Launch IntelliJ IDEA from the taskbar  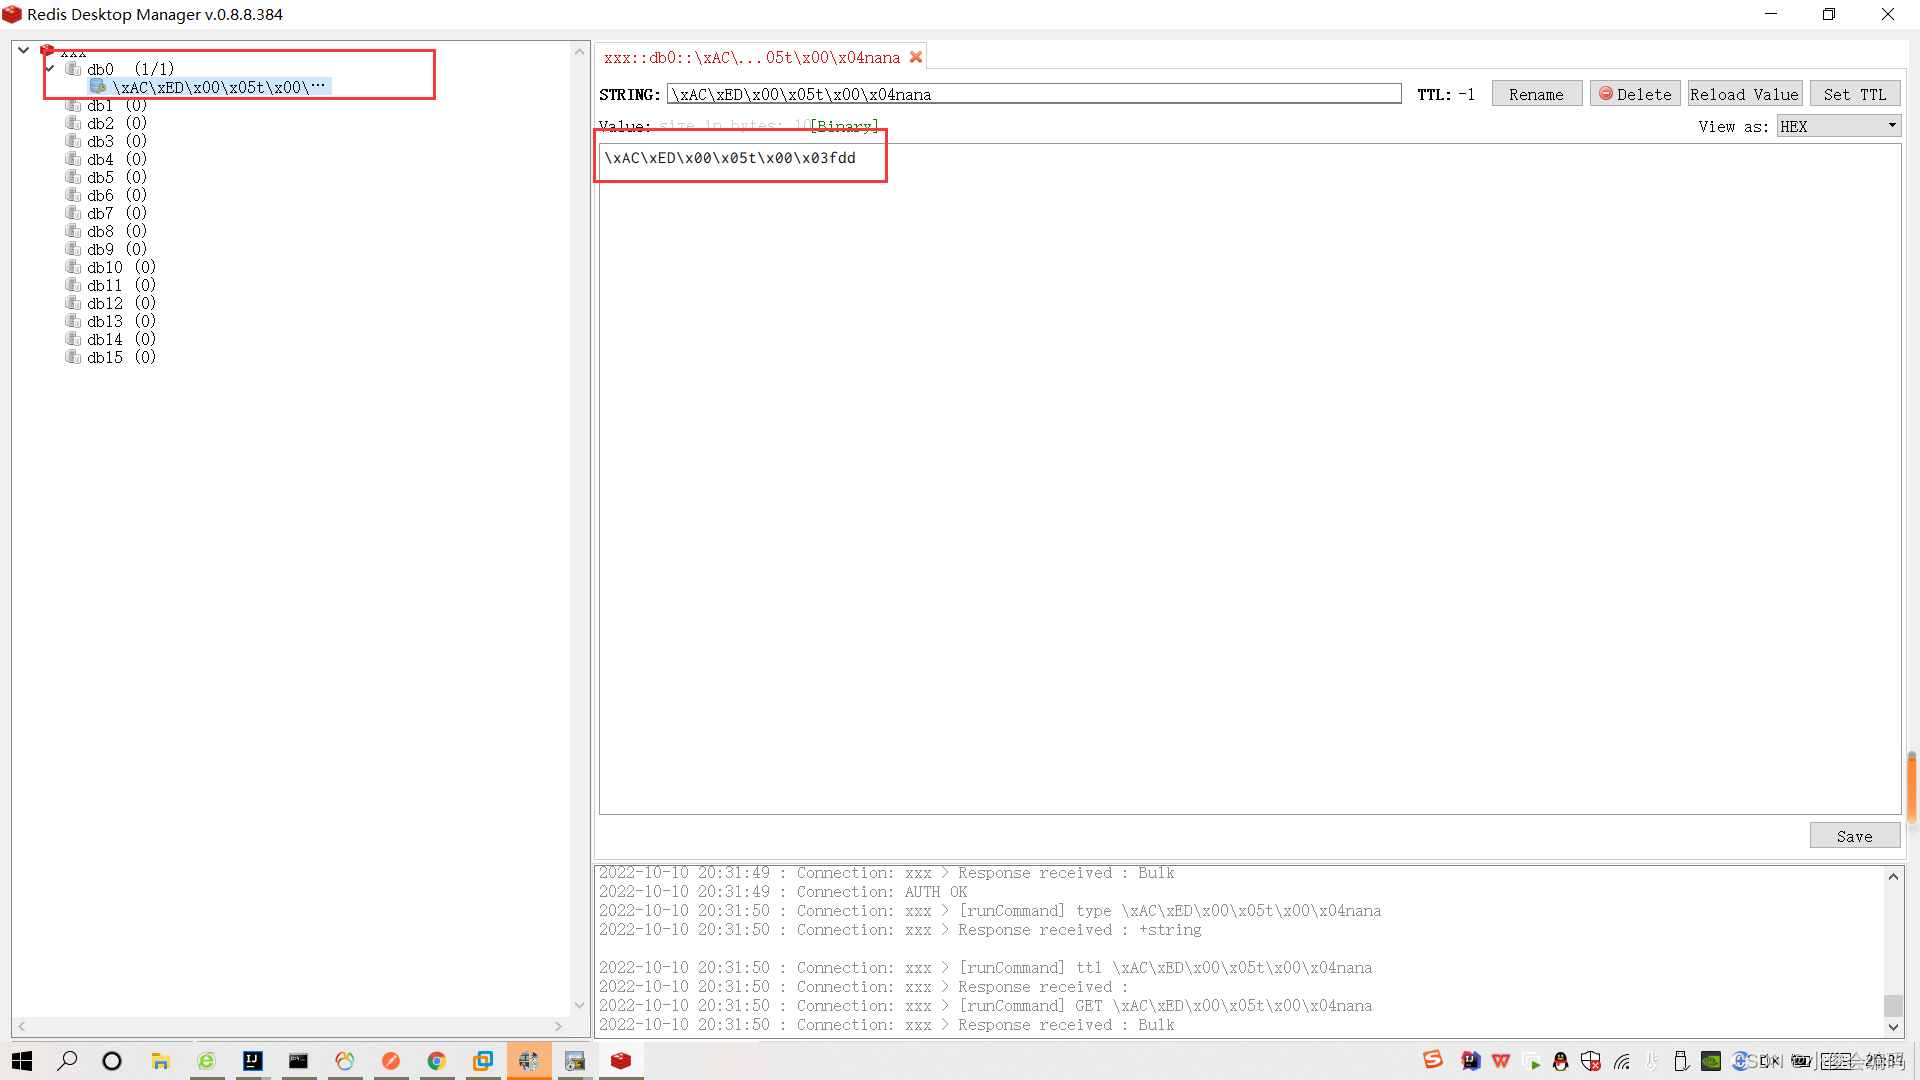coord(252,1061)
